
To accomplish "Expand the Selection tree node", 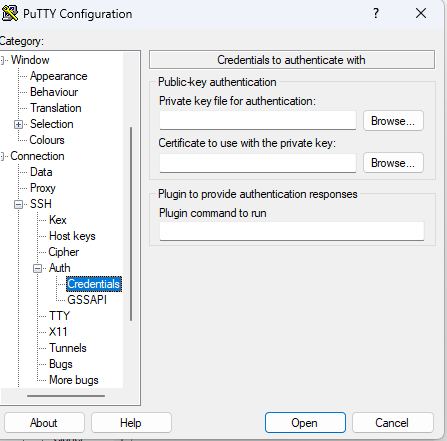I will pos(18,124).
